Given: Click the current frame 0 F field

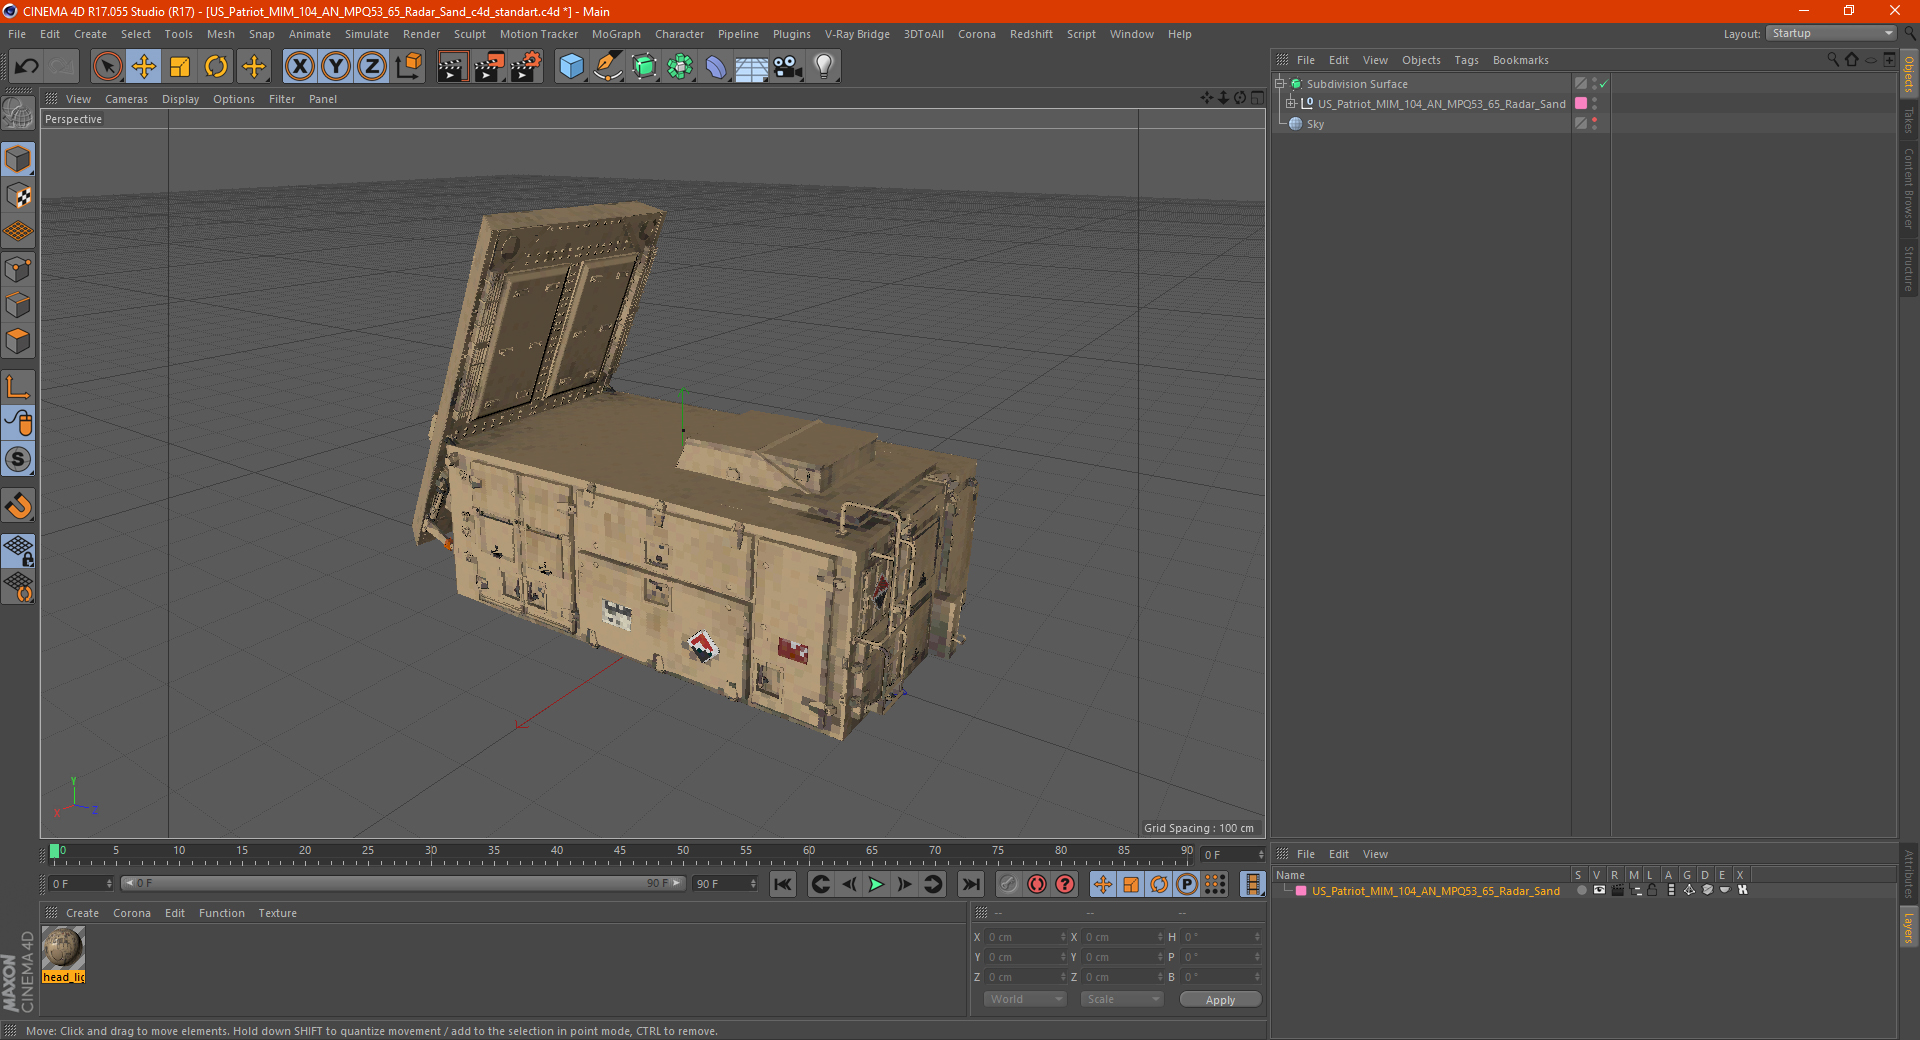Looking at the screenshot, I should click(x=80, y=884).
